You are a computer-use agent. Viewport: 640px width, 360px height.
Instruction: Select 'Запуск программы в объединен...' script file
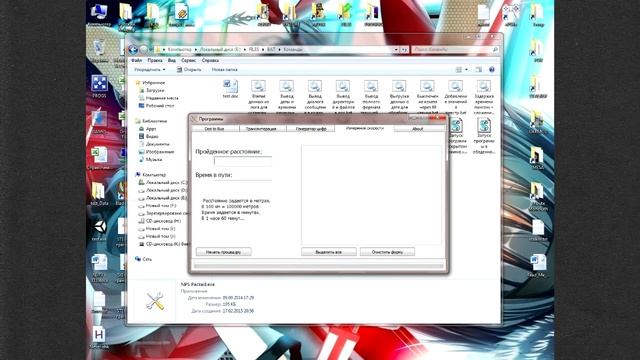484,136
